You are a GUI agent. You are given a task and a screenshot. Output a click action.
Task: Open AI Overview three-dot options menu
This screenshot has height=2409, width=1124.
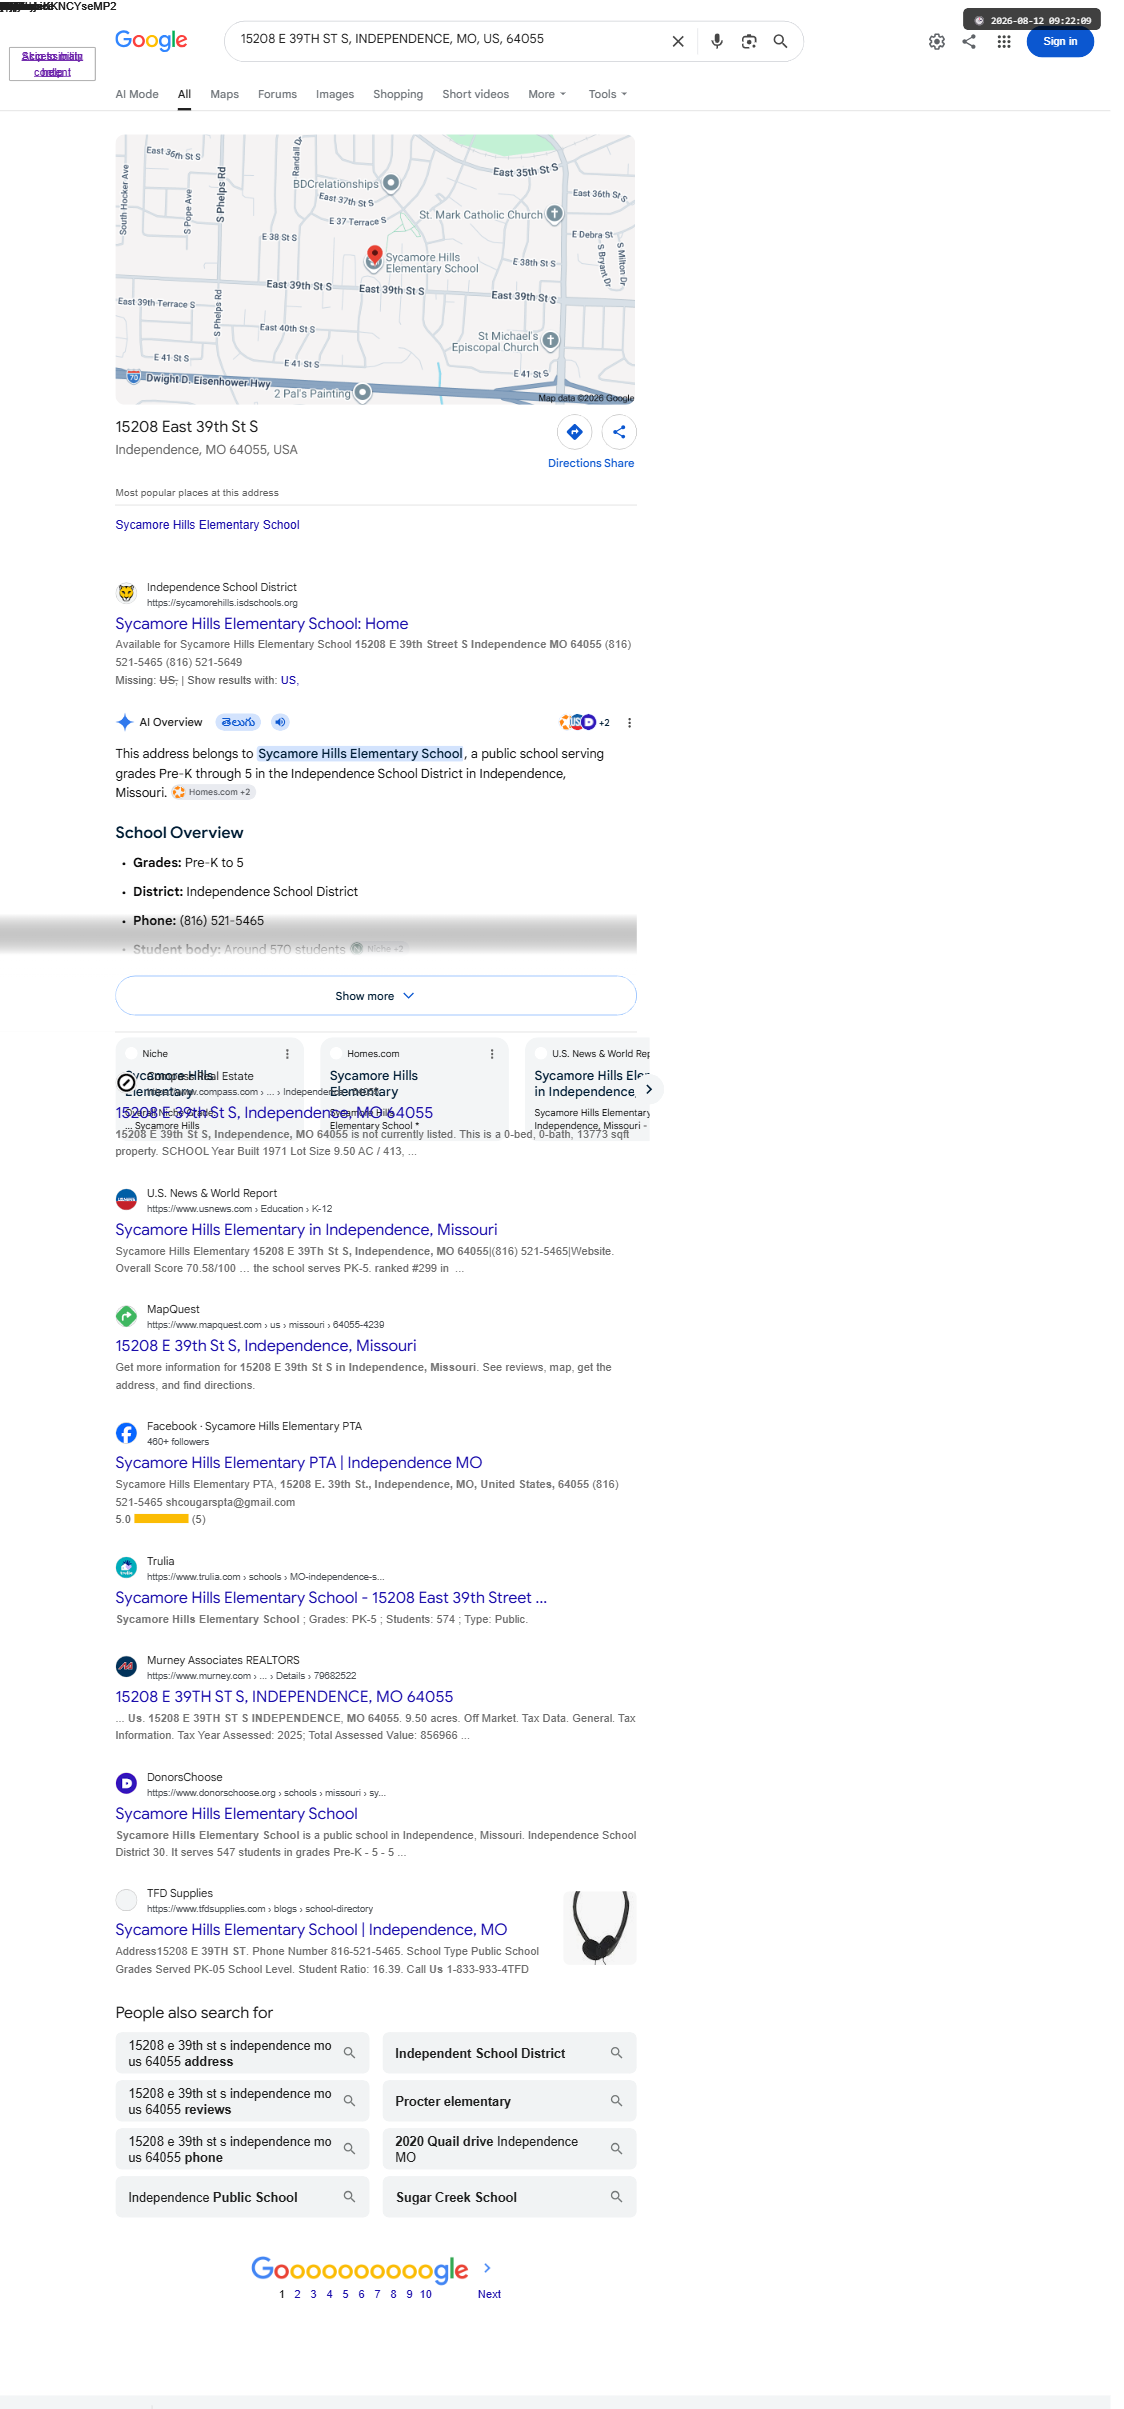(x=629, y=722)
